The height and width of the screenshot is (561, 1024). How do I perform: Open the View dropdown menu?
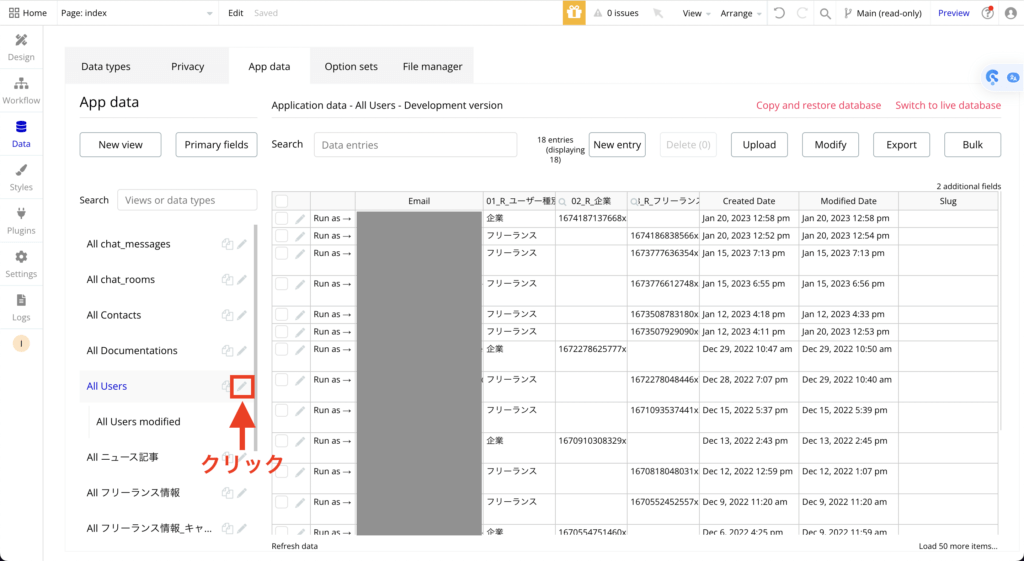[696, 13]
